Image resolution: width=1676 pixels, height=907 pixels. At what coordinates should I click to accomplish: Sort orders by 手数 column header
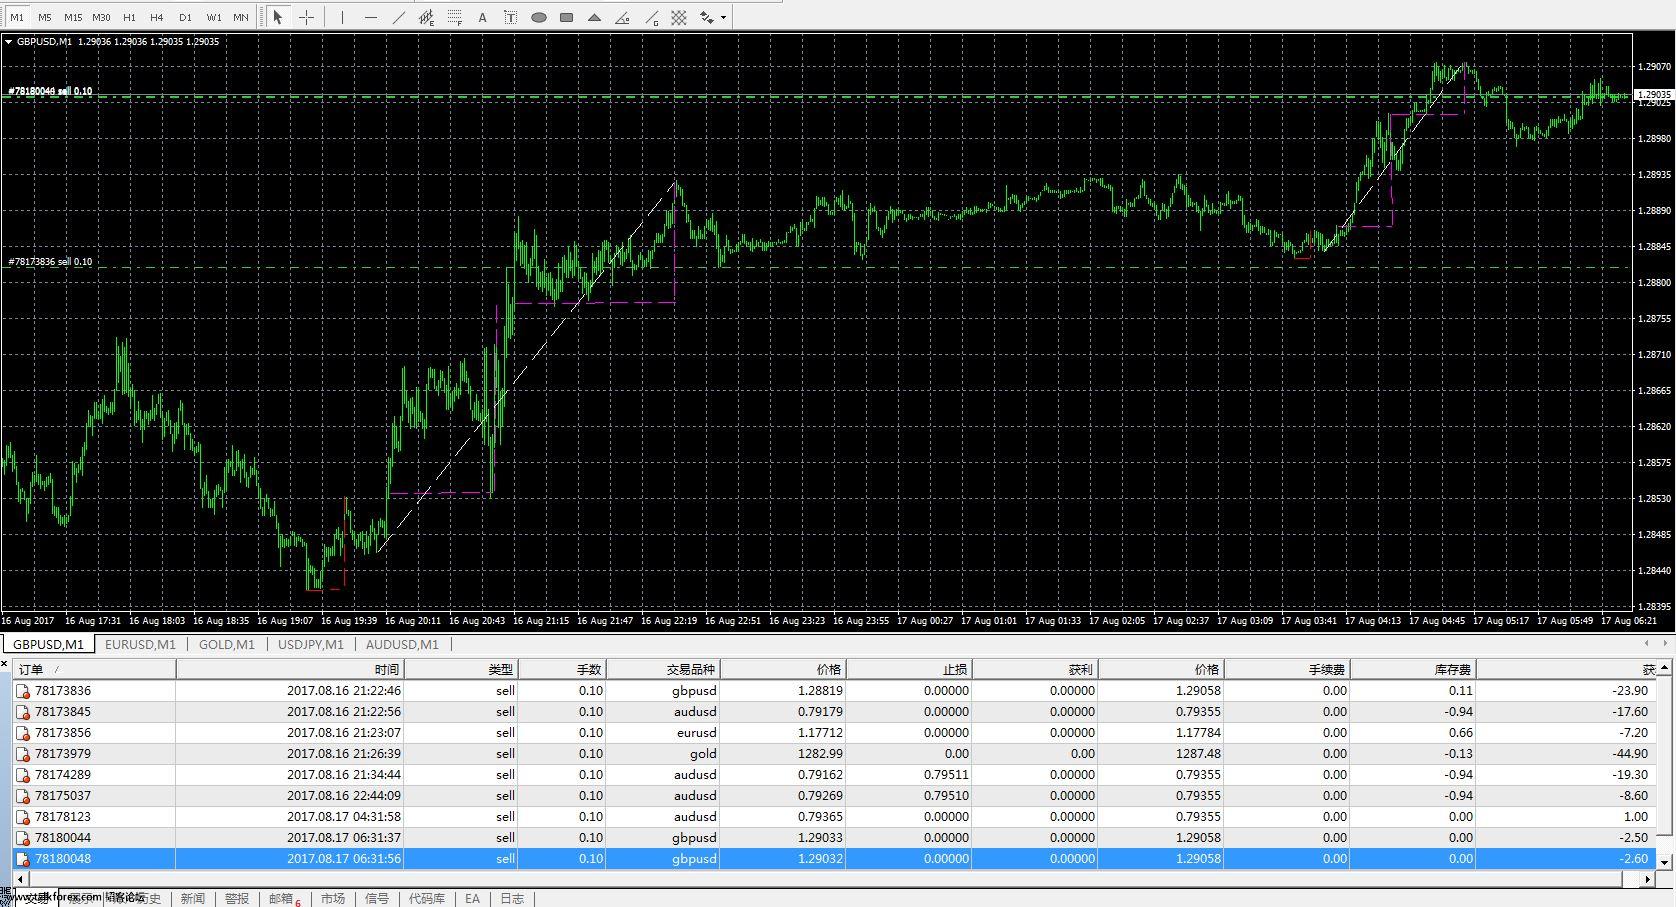562,669
